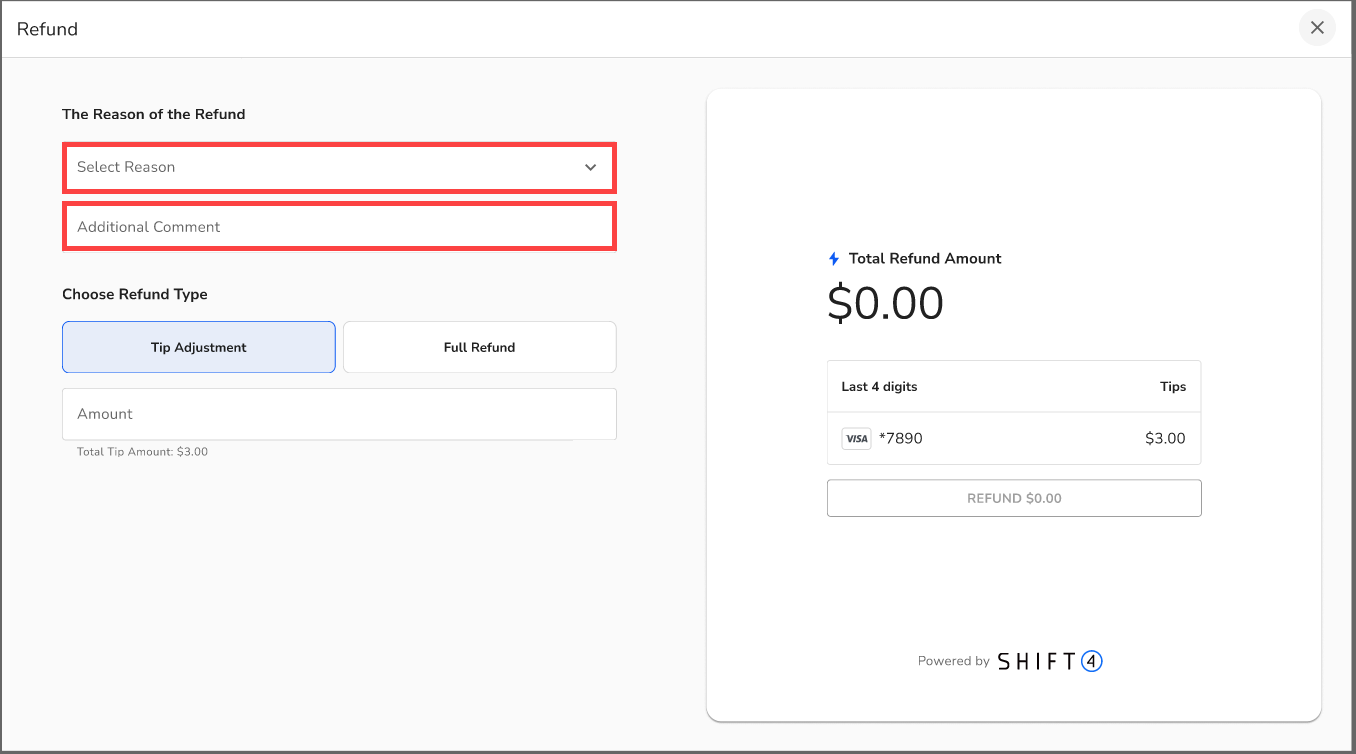Select the Tip Adjustment refund type
Image resolution: width=1356 pixels, height=754 pixels.
198,347
